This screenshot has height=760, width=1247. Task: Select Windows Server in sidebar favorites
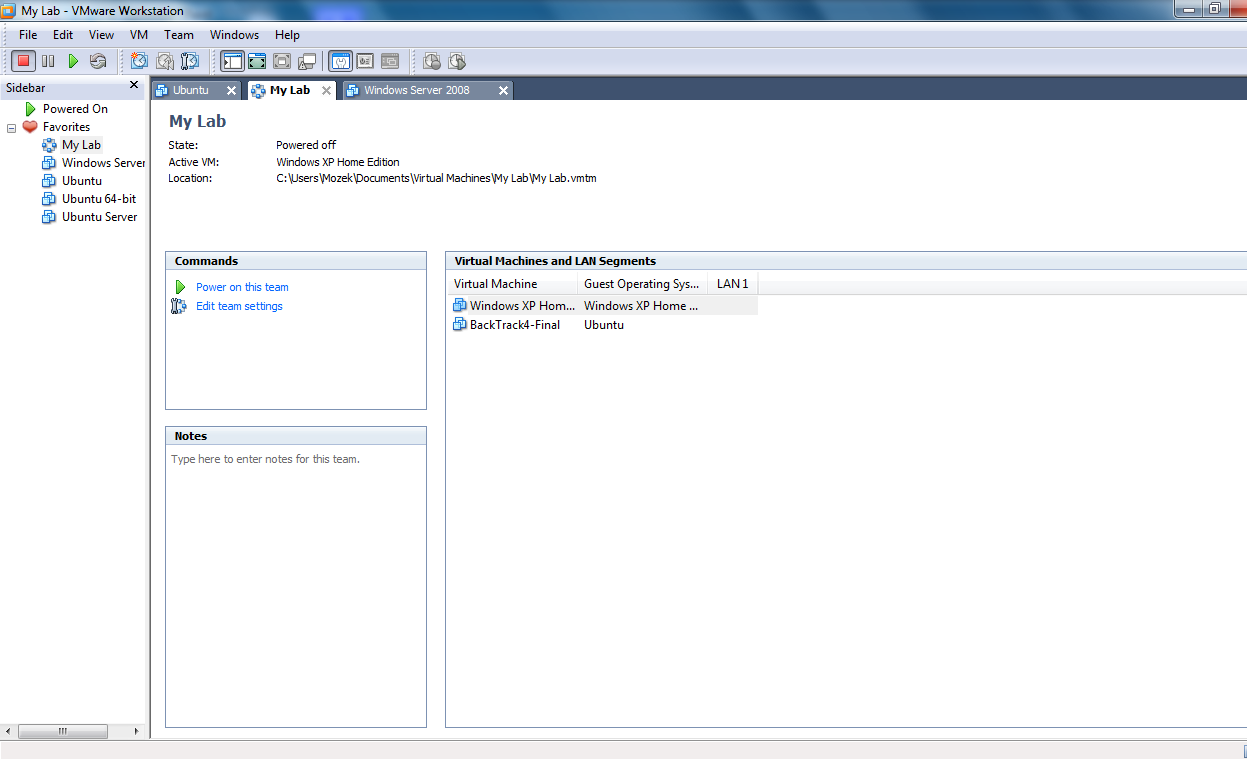pyautogui.click(x=103, y=163)
